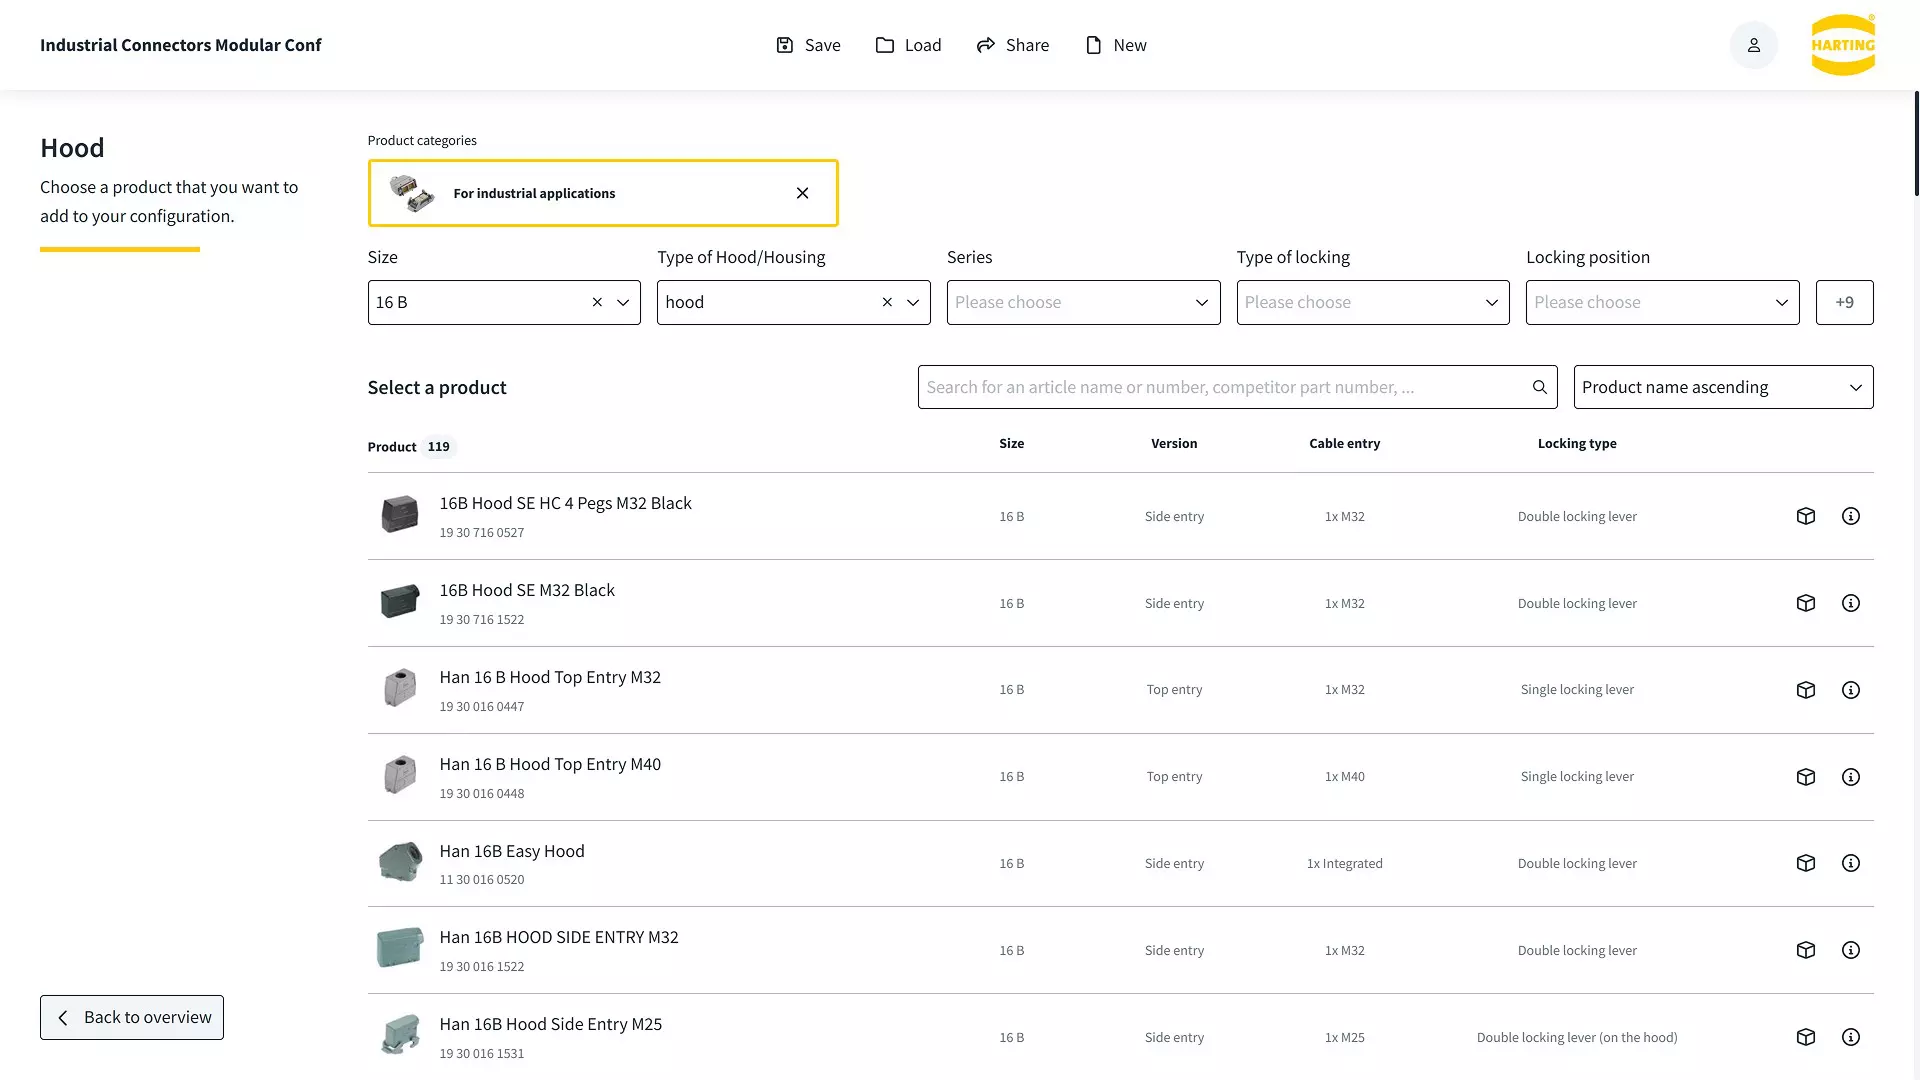Screen dimensions: 1920x1080
Task: Go Back to overview
Action: point(132,1017)
